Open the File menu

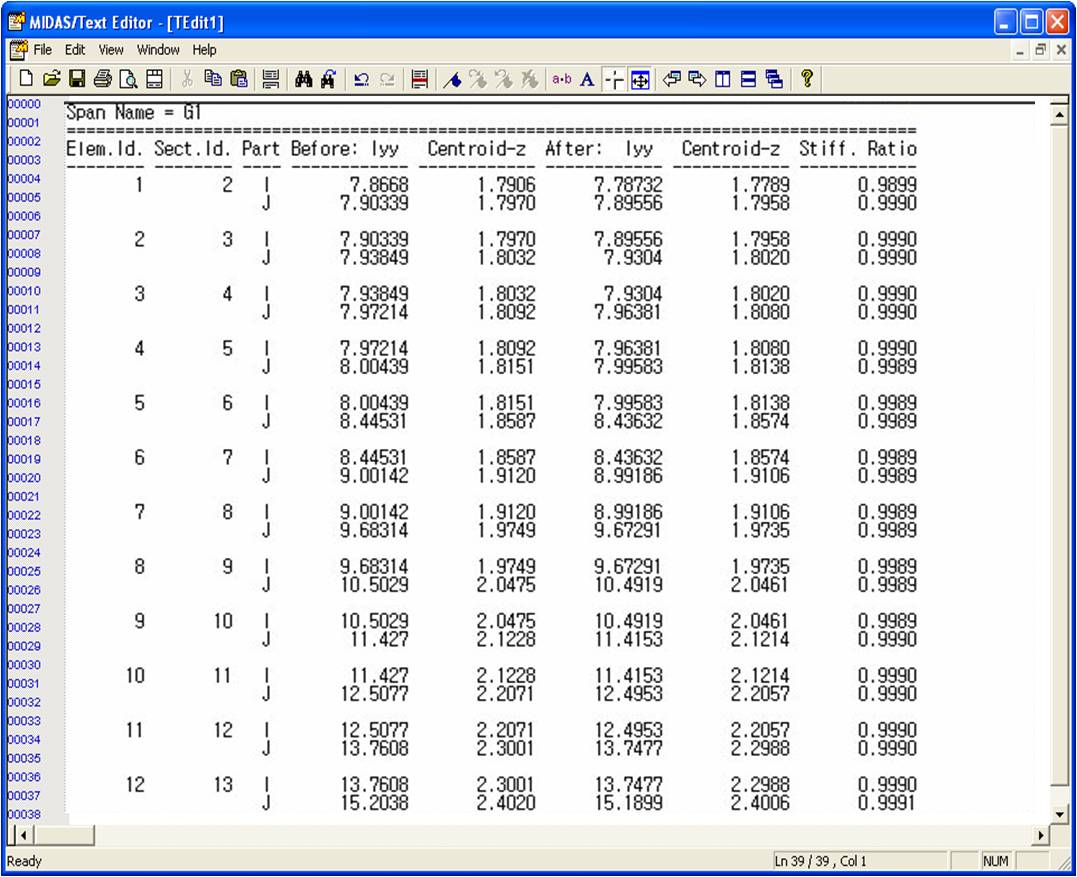click(43, 50)
